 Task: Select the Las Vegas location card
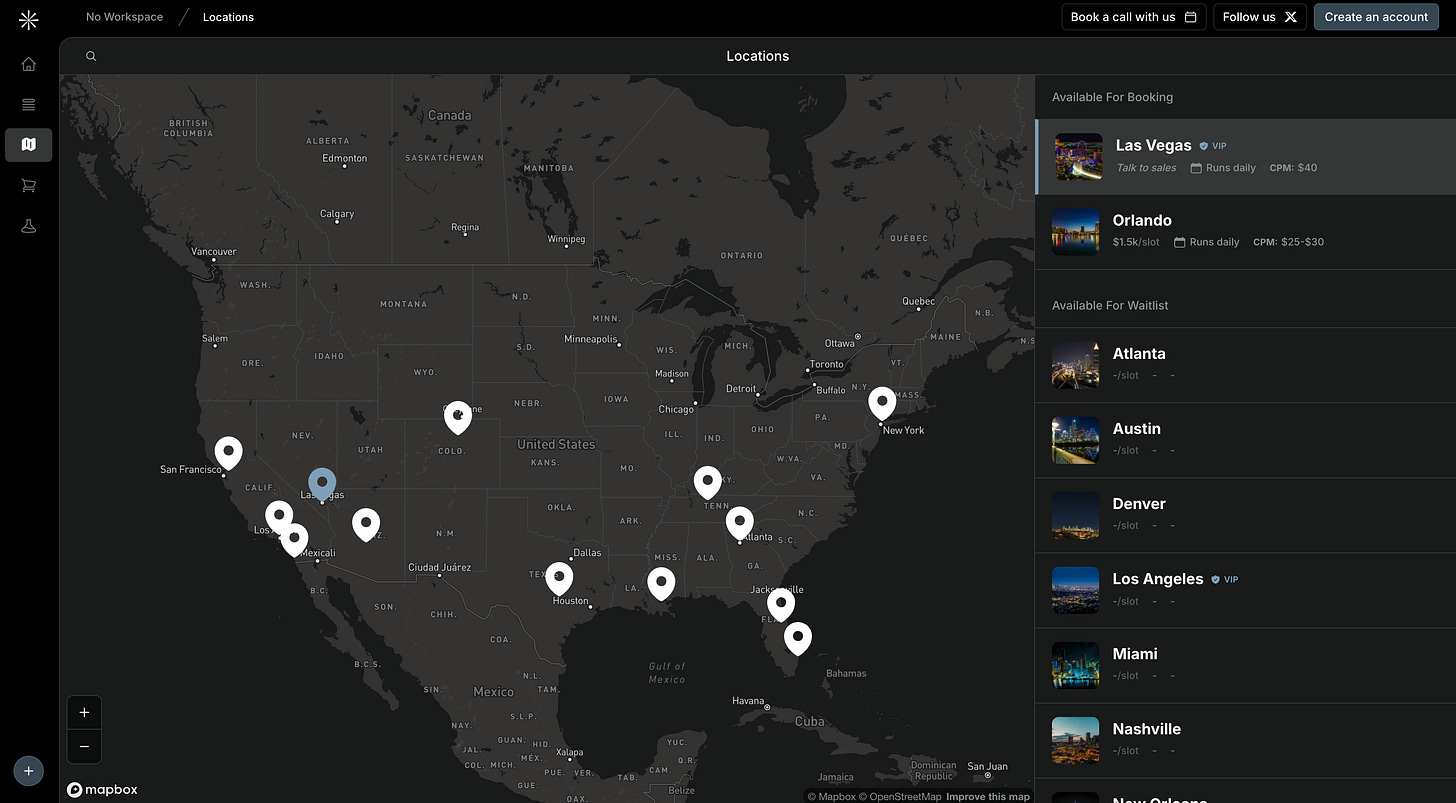(x=1245, y=157)
